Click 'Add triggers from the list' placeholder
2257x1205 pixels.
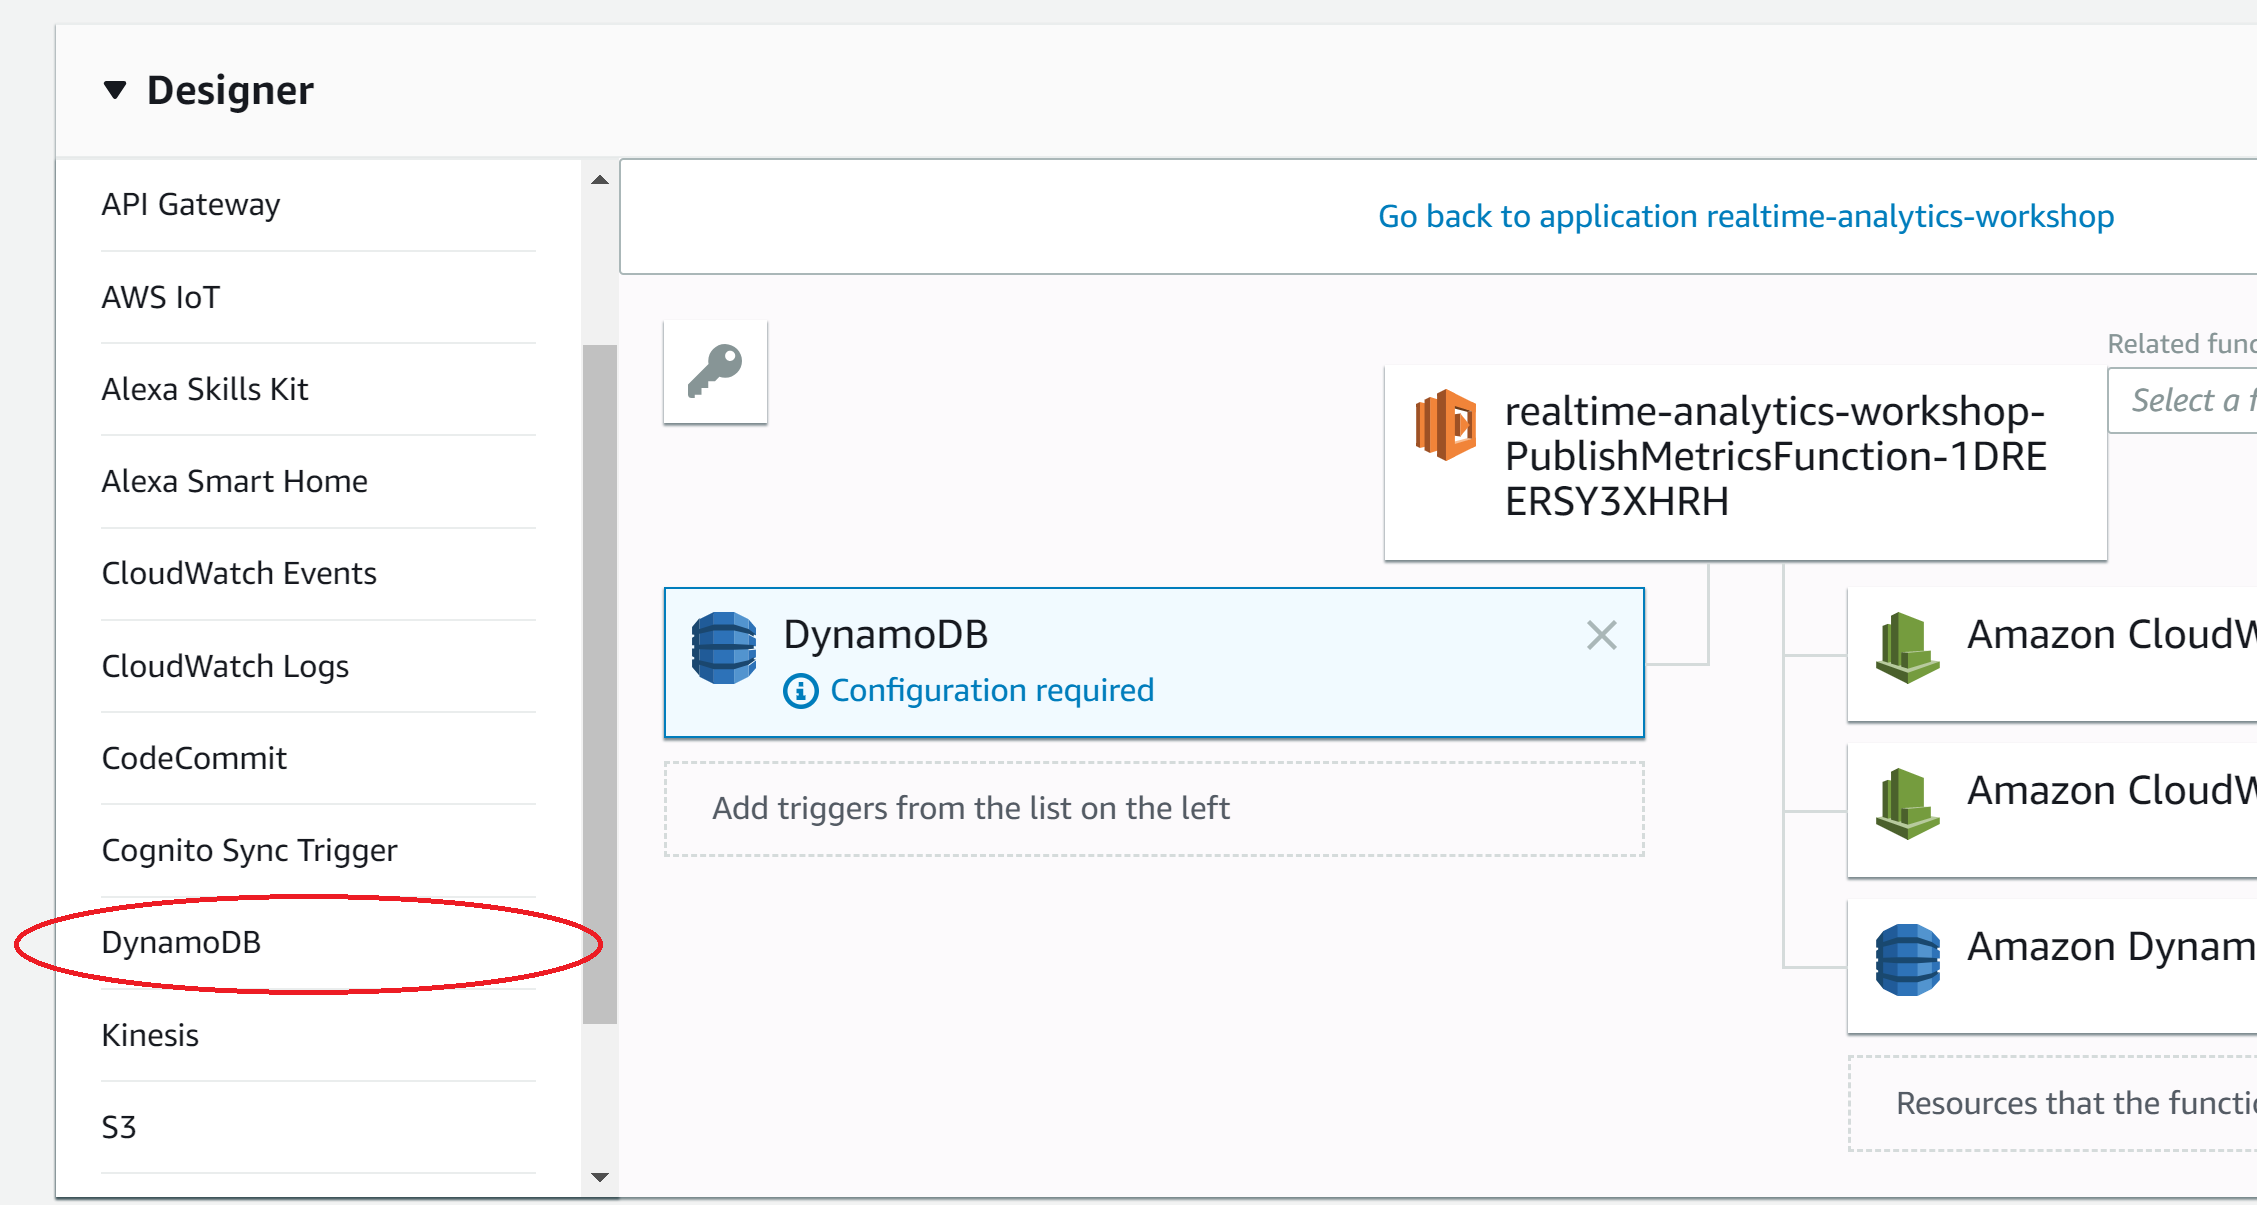click(x=1154, y=809)
